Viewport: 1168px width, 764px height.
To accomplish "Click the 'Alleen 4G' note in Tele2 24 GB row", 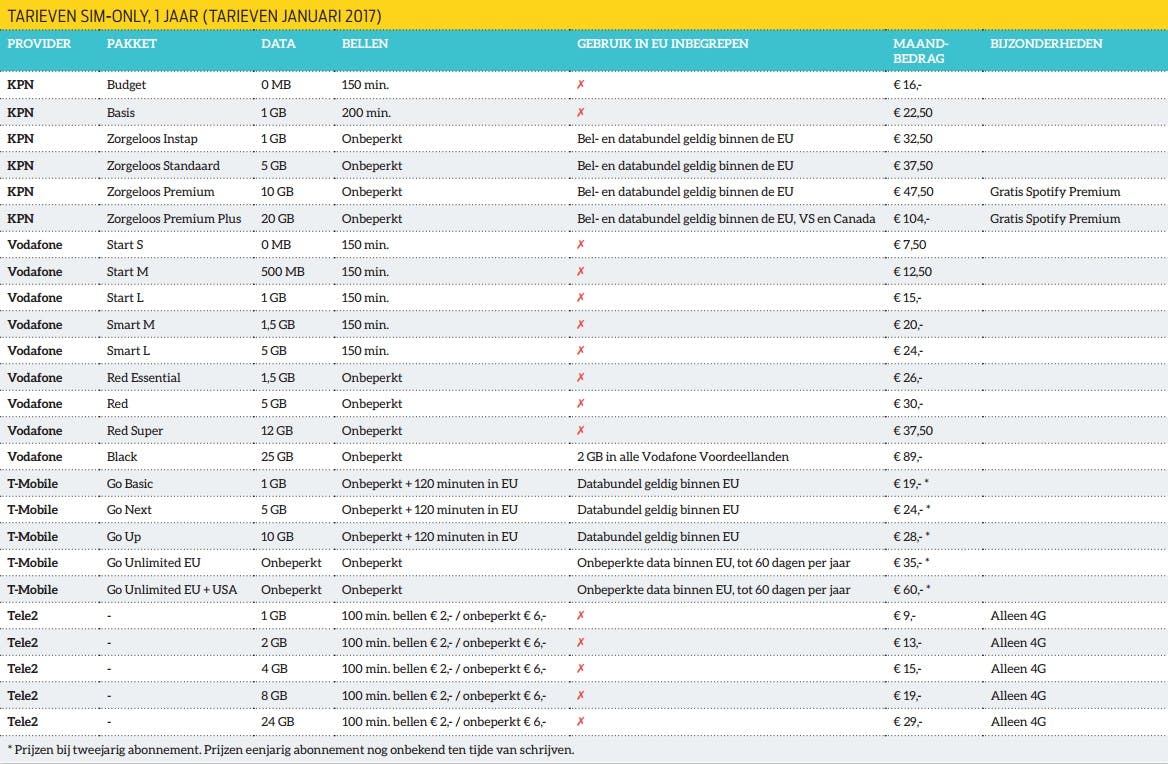I will point(1018,722).
